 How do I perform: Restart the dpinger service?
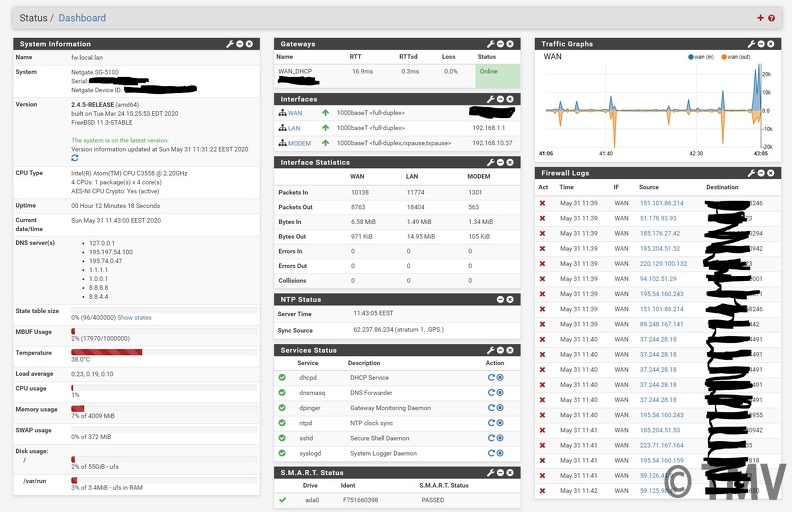pos(491,407)
